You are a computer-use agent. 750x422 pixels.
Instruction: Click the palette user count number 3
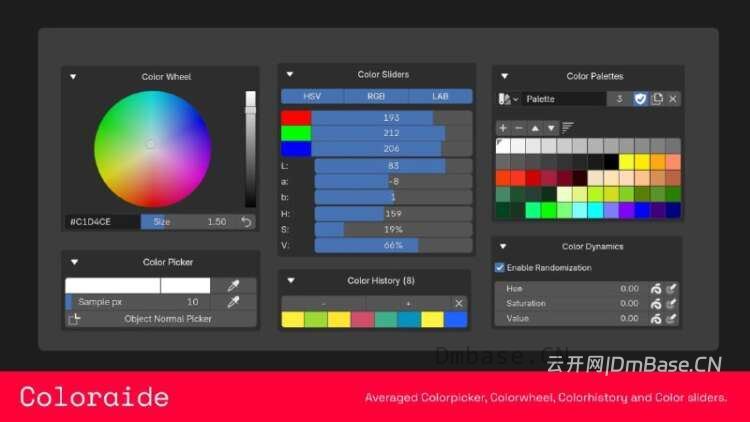click(x=619, y=99)
